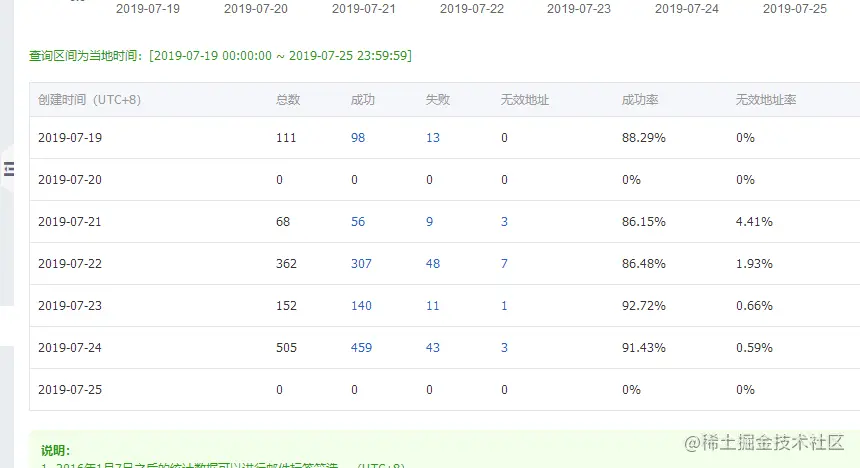Image resolution: width=860 pixels, height=468 pixels.
Task: Select invalid address rate 0.59% cell
Action: 755,348
